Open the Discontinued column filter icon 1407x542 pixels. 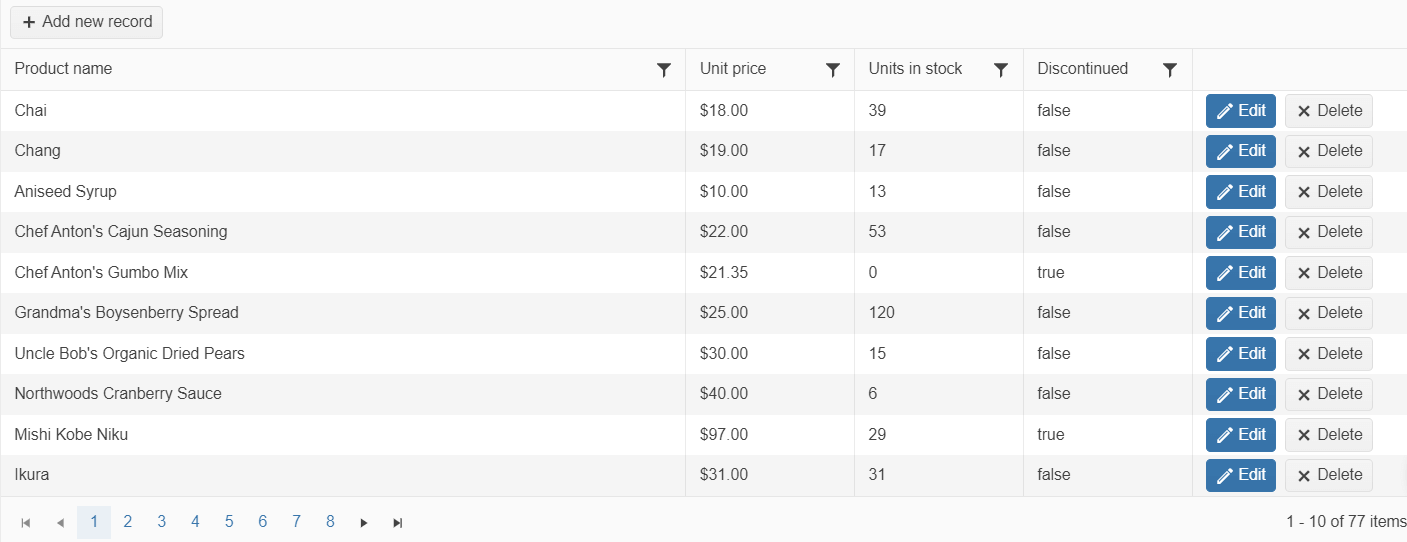click(1169, 69)
